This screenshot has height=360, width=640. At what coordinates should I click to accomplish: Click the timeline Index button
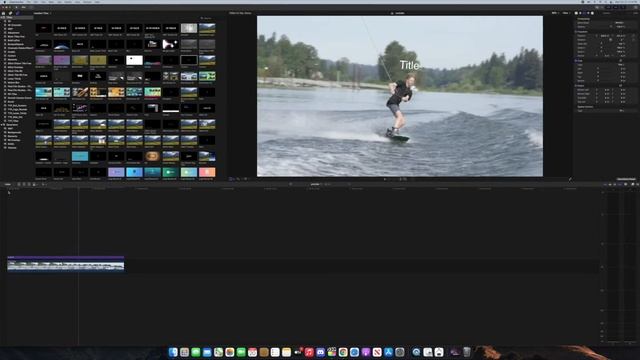(8, 184)
